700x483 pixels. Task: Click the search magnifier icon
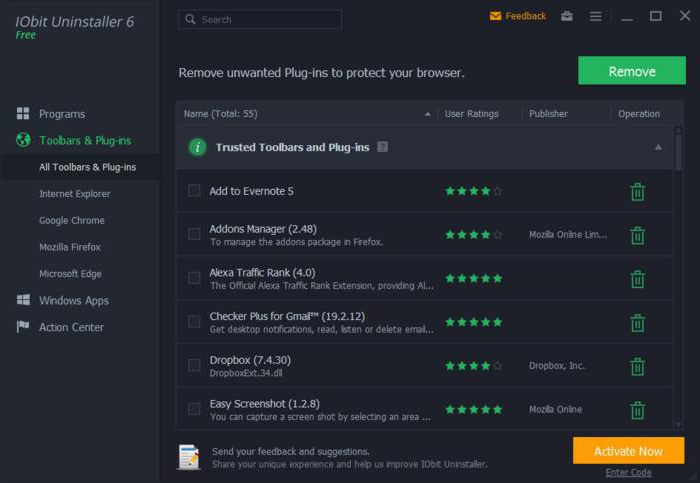[x=190, y=19]
